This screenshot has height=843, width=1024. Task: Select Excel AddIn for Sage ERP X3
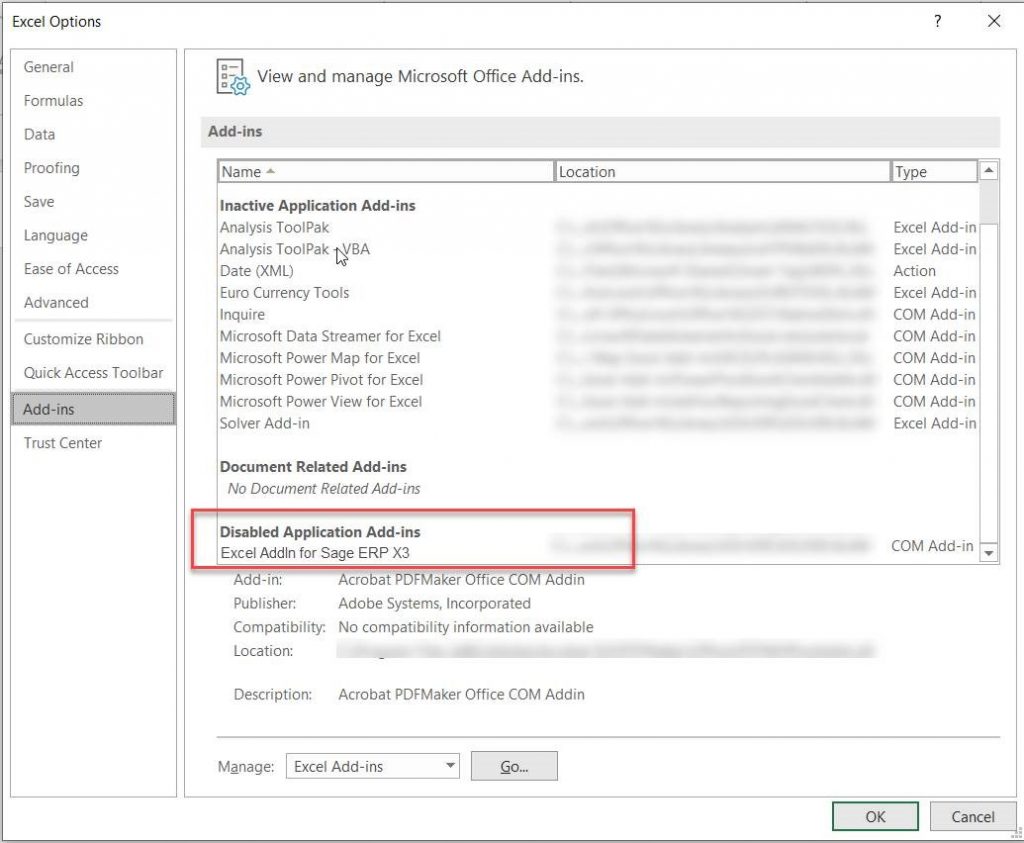(598, 552)
